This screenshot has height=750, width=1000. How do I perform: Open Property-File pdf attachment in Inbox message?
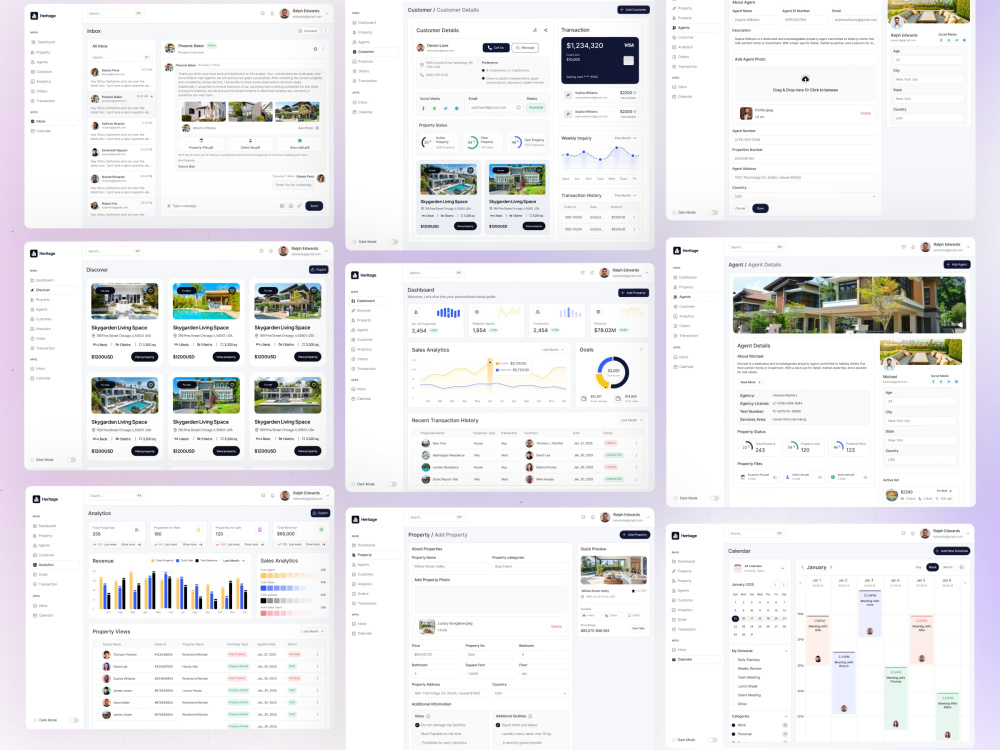tap(202, 143)
